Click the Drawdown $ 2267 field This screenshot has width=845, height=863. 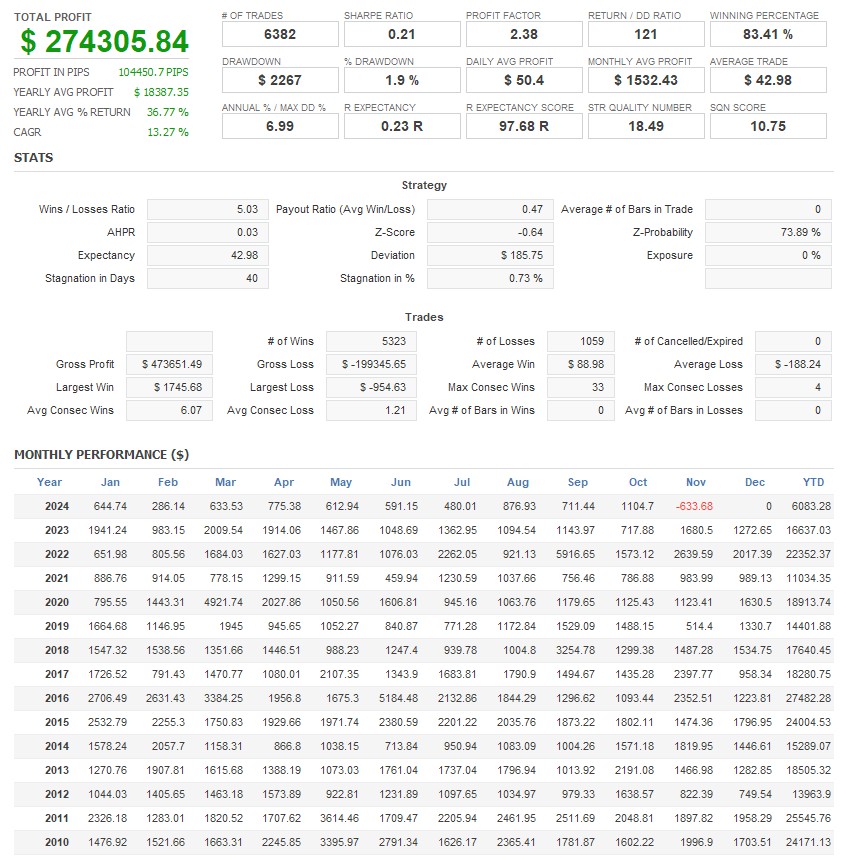280,80
